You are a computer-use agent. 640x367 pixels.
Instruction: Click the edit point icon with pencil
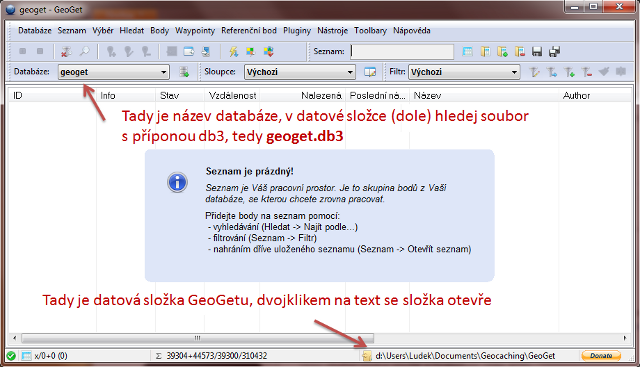coord(129,51)
